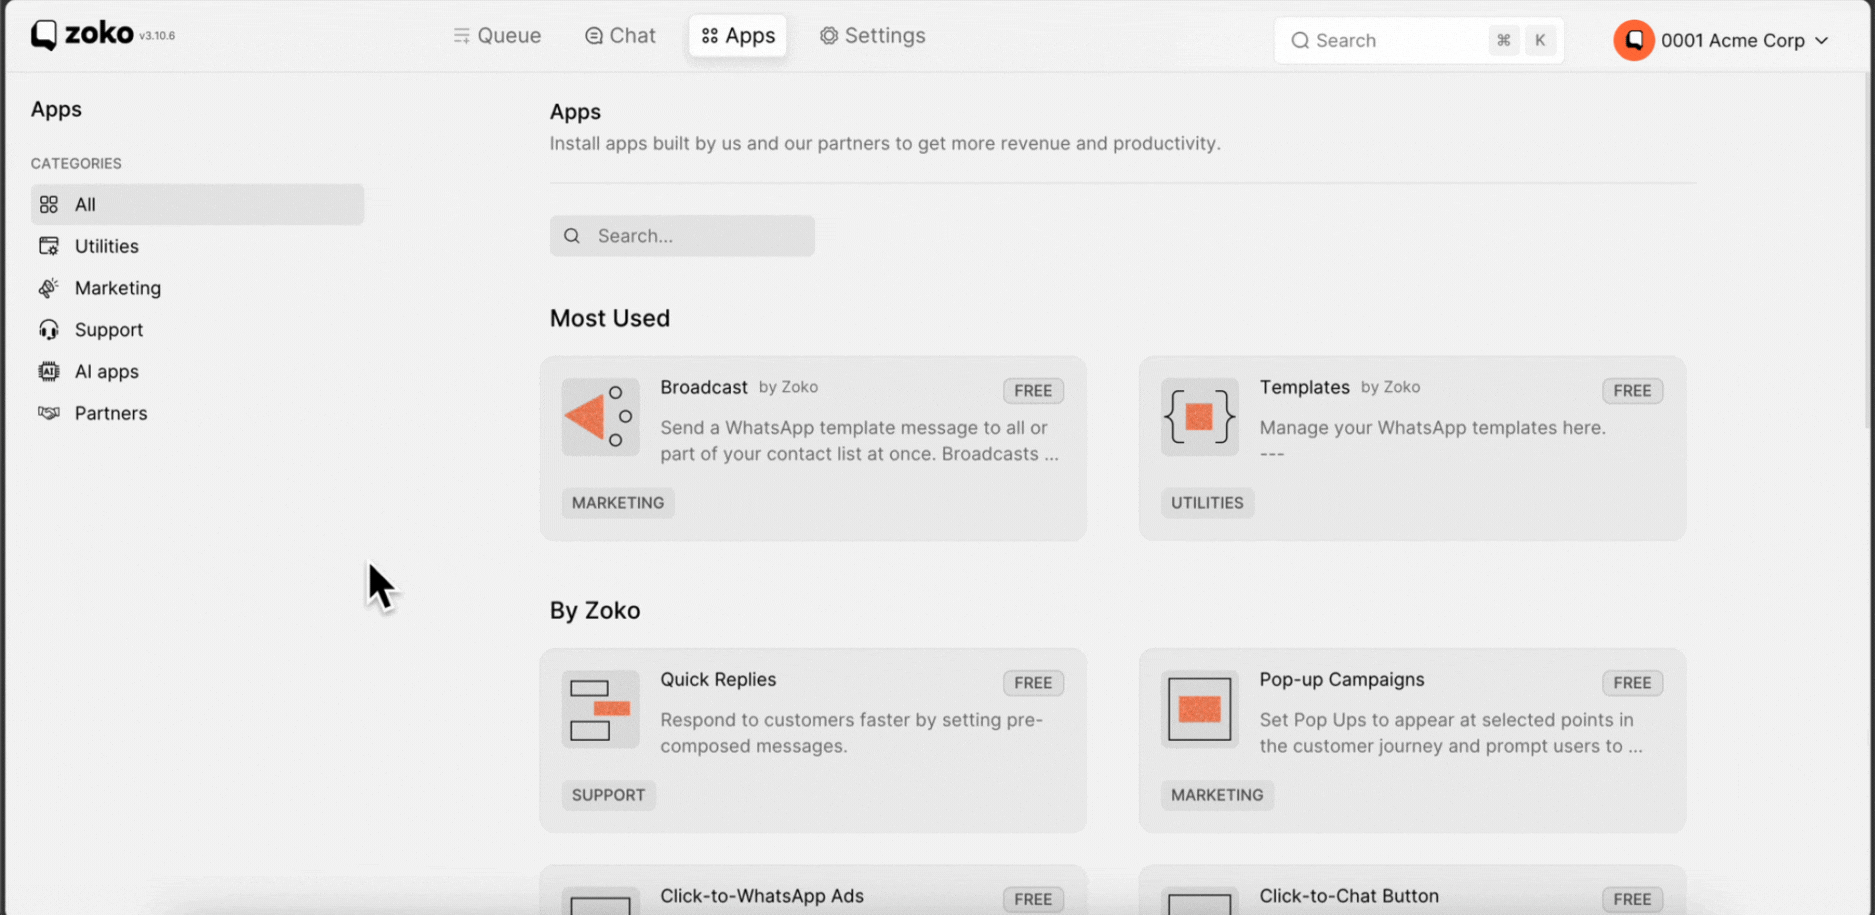
Task: Open the Quick Replies app title
Action: click(718, 680)
